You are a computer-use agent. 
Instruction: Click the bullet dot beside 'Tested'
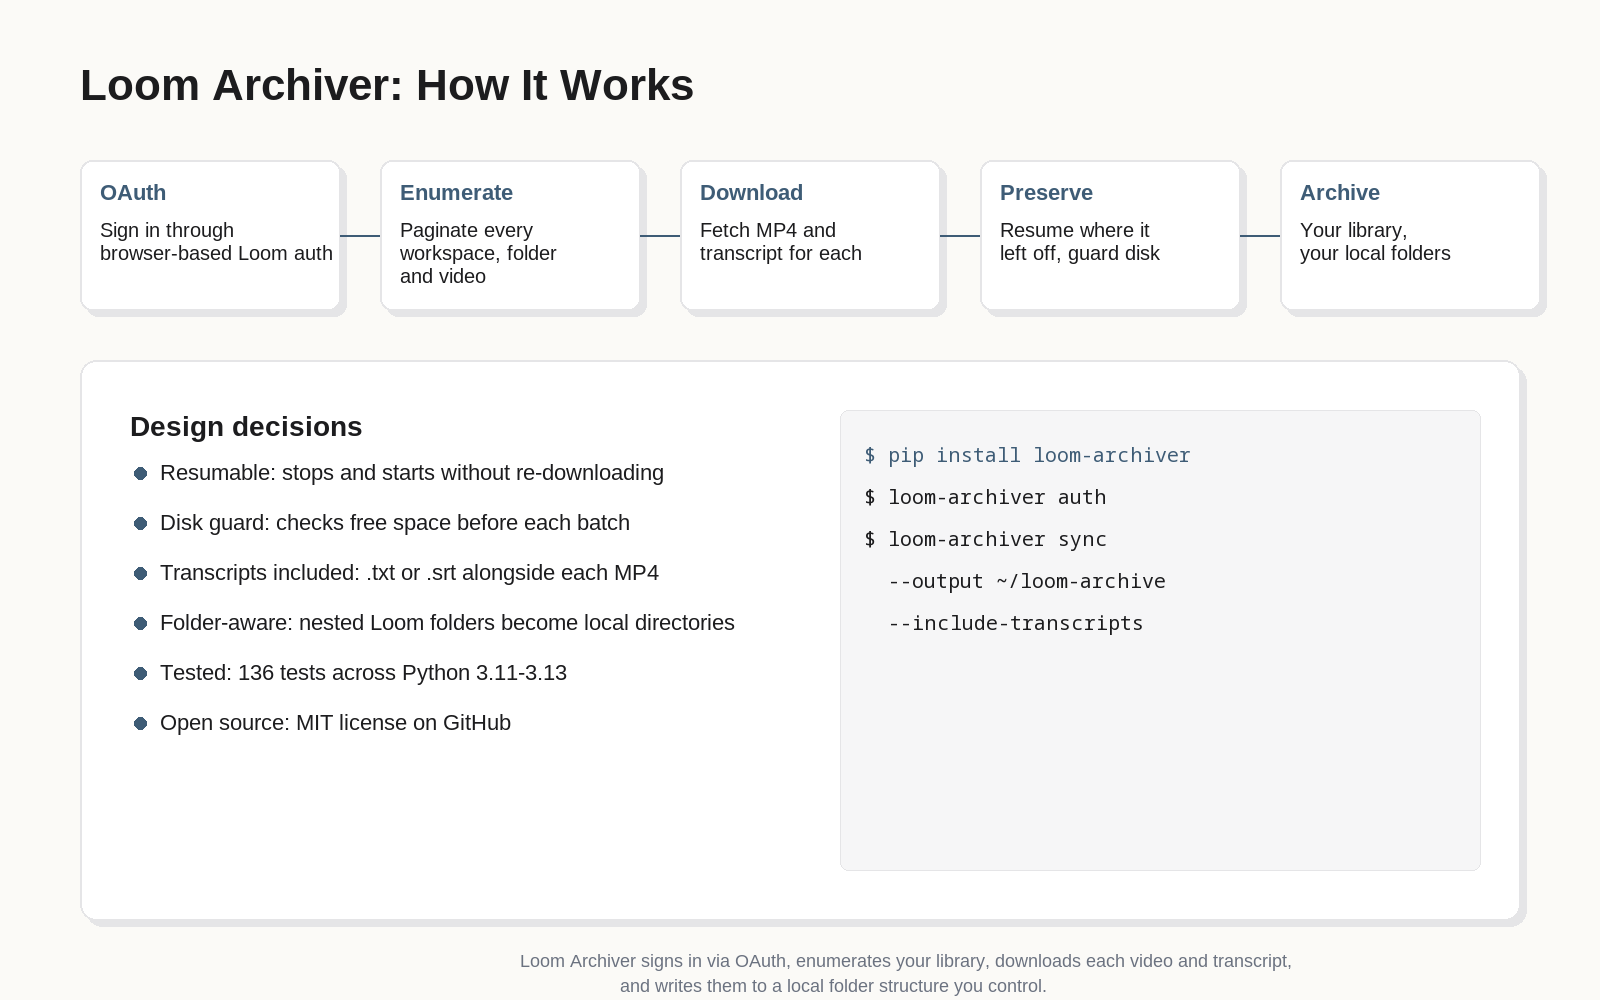(x=141, y=673)
